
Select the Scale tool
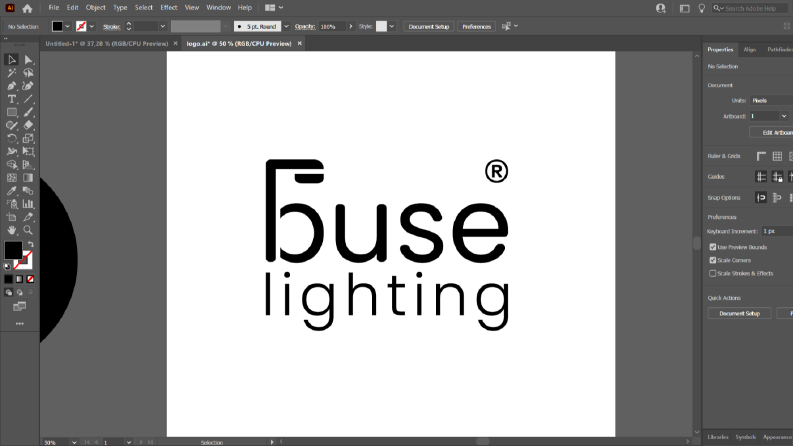click(28, 139)
